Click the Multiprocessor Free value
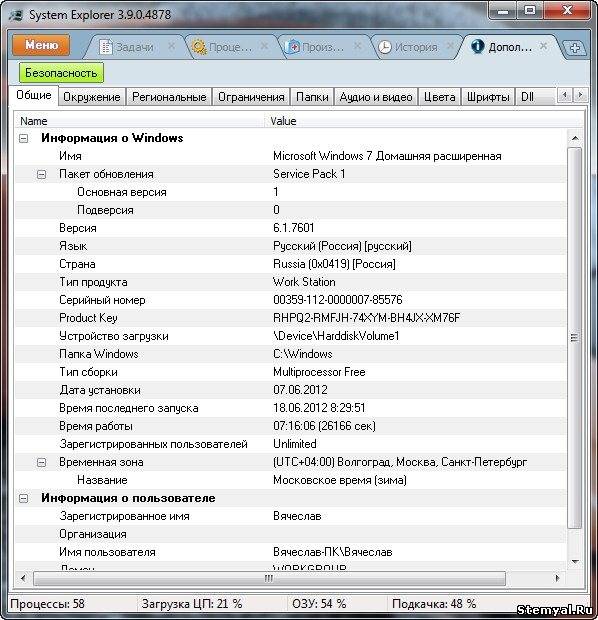The width and height of the screenshot is (598, 620). (319, 372)
